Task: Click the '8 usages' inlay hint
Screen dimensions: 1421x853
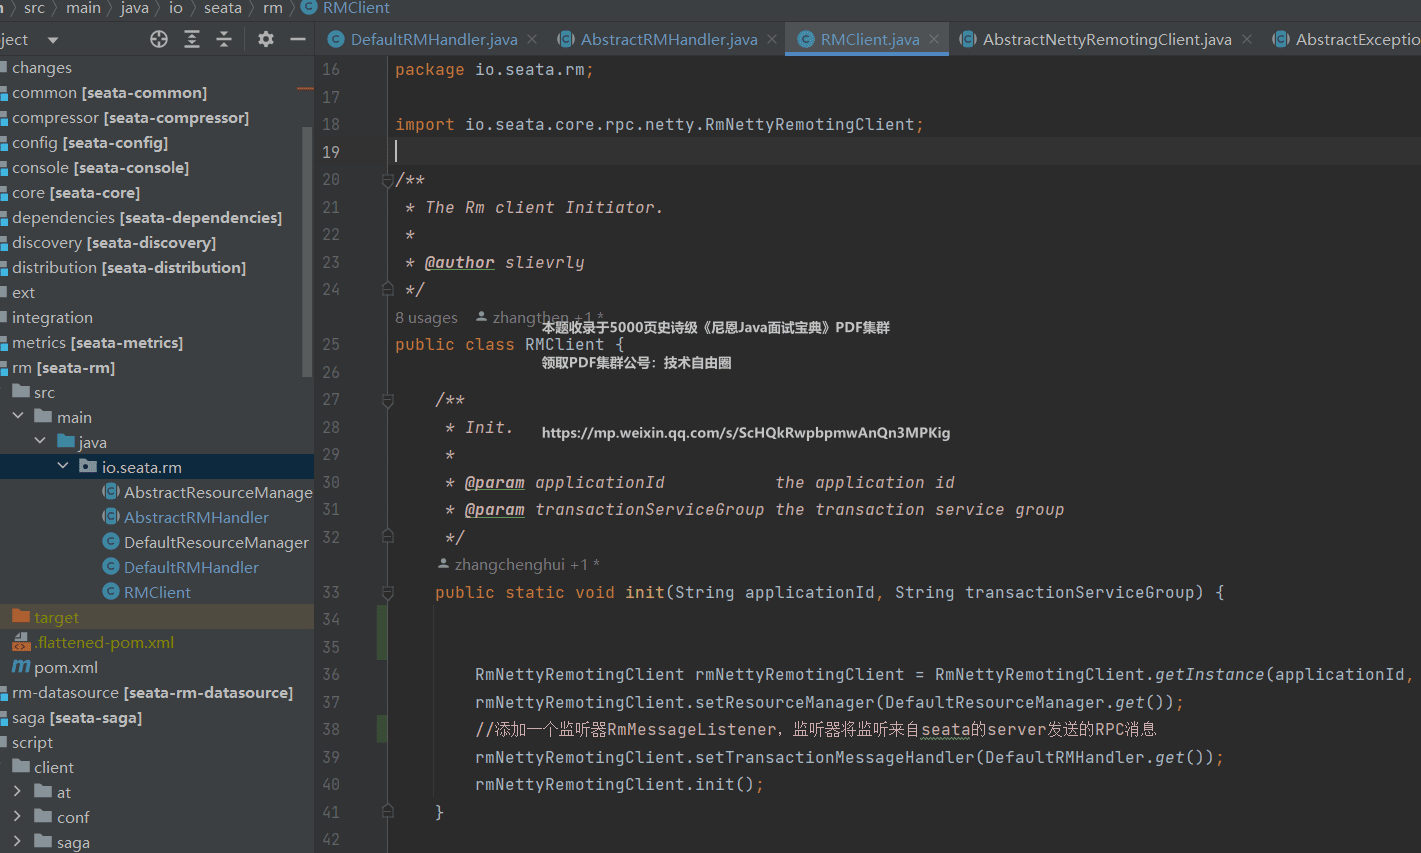Action: pyautogui.click(x=426, y=318)
